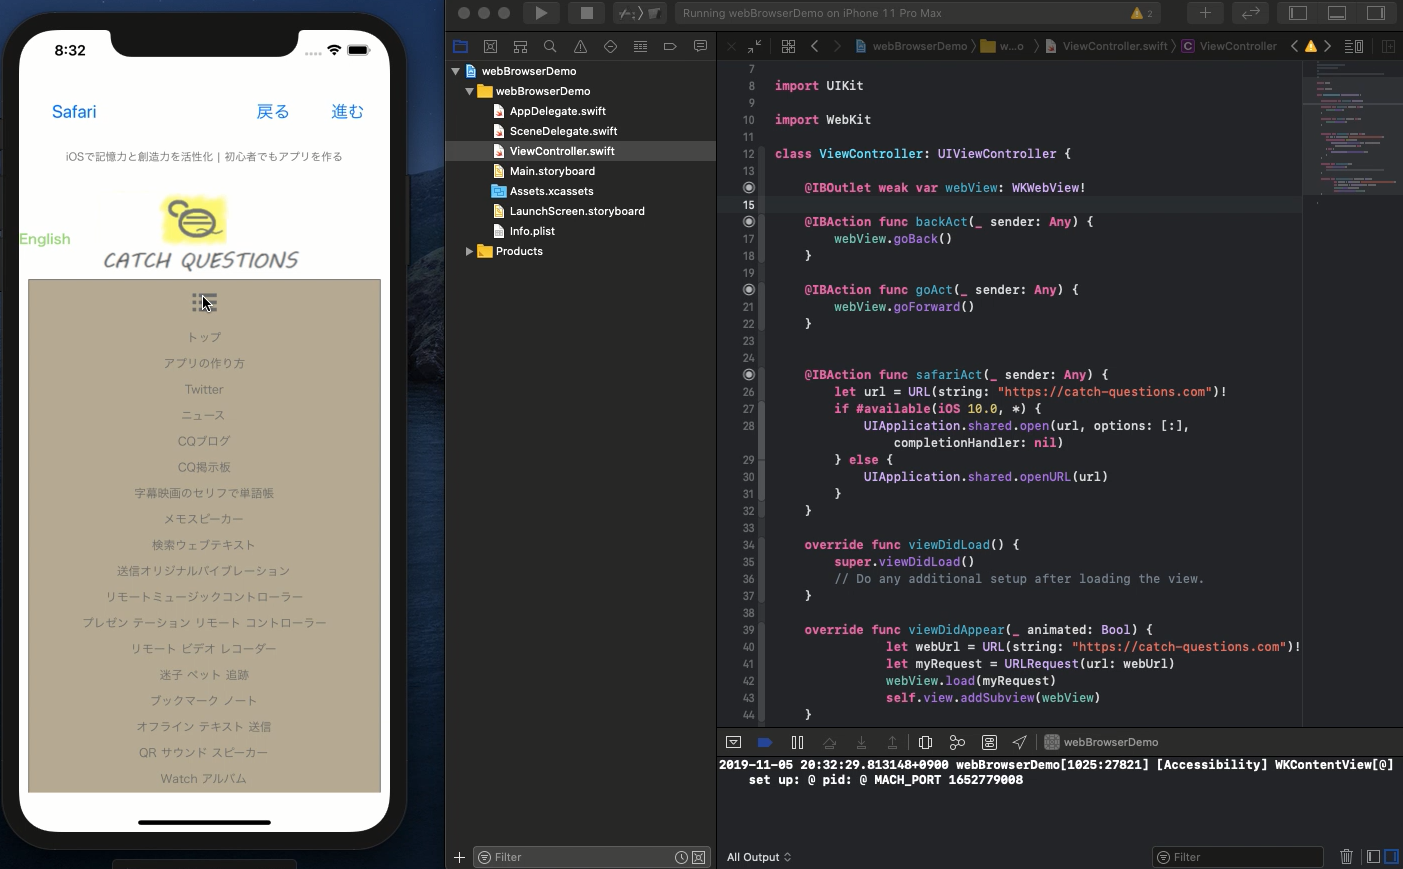Click the yellow warning count in the activity bar
This screenshot has width=1403, height=869.
(x=1142, y=13)
